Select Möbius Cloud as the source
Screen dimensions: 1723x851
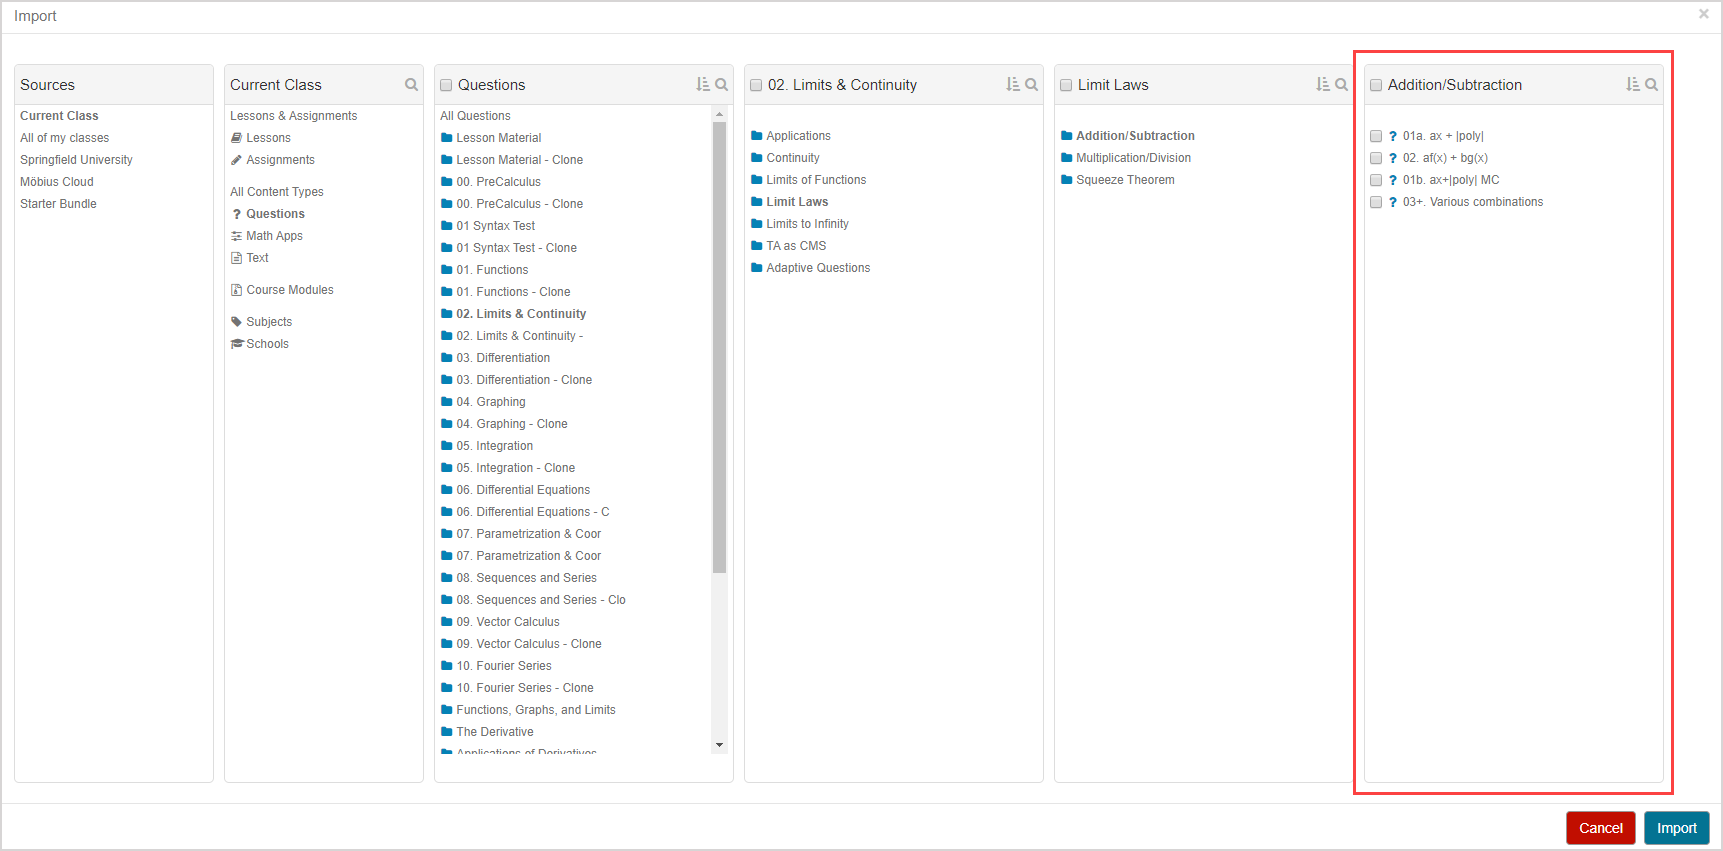(x=57, y=182)
